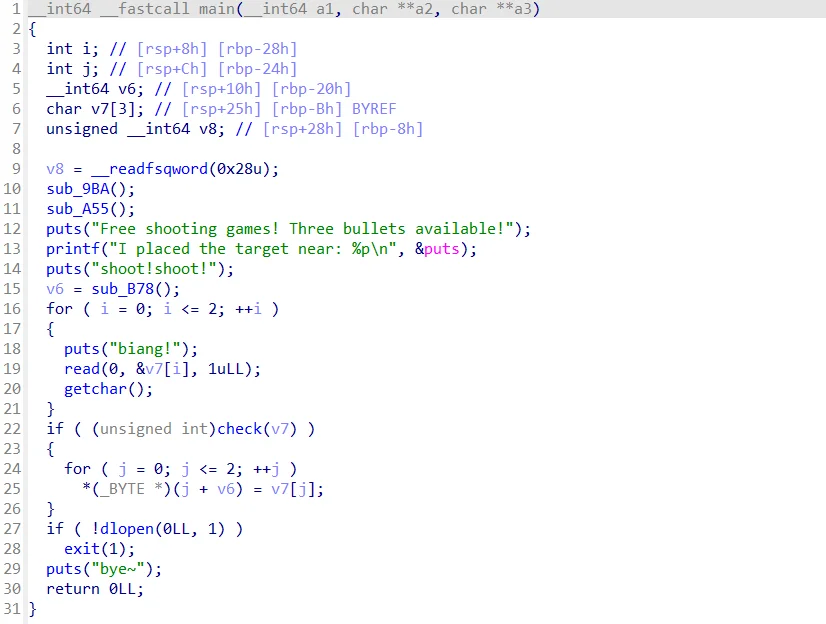Click the pink puts argument in printf
The image size is (826, 624).
coord(441,249)
